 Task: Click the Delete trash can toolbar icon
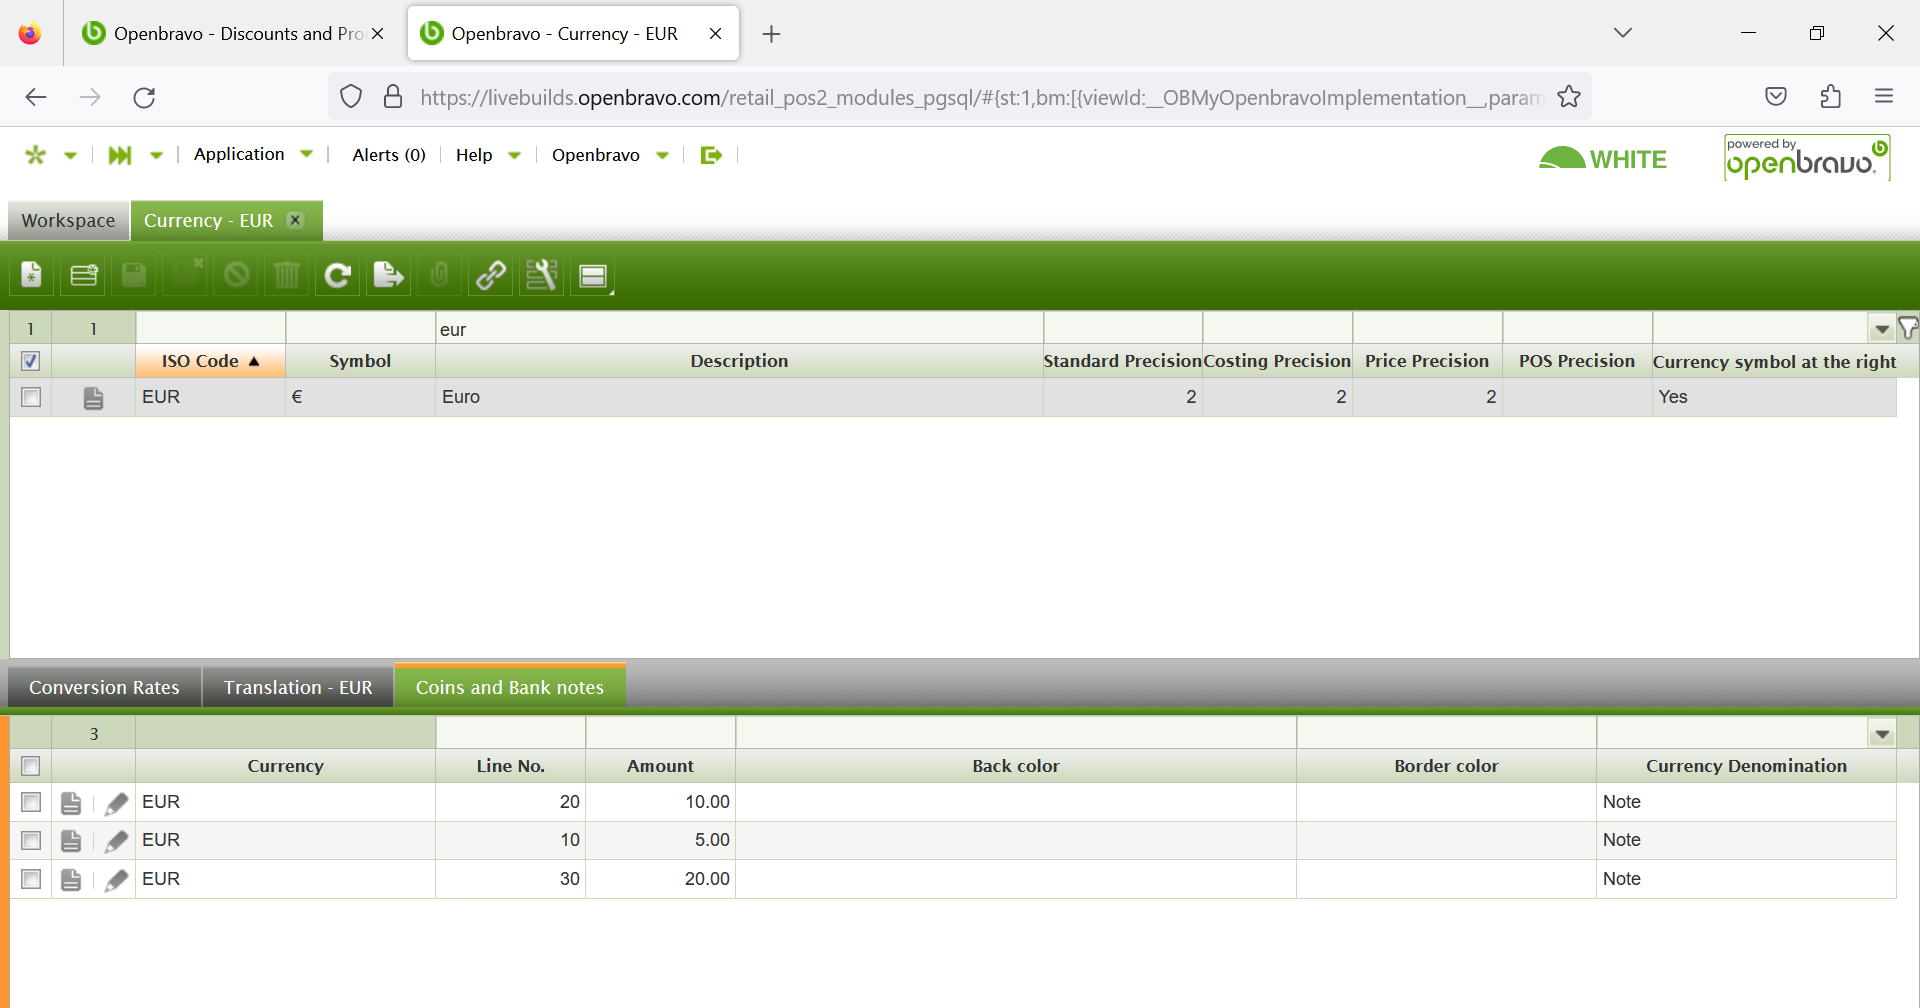(x=287, y=275)
